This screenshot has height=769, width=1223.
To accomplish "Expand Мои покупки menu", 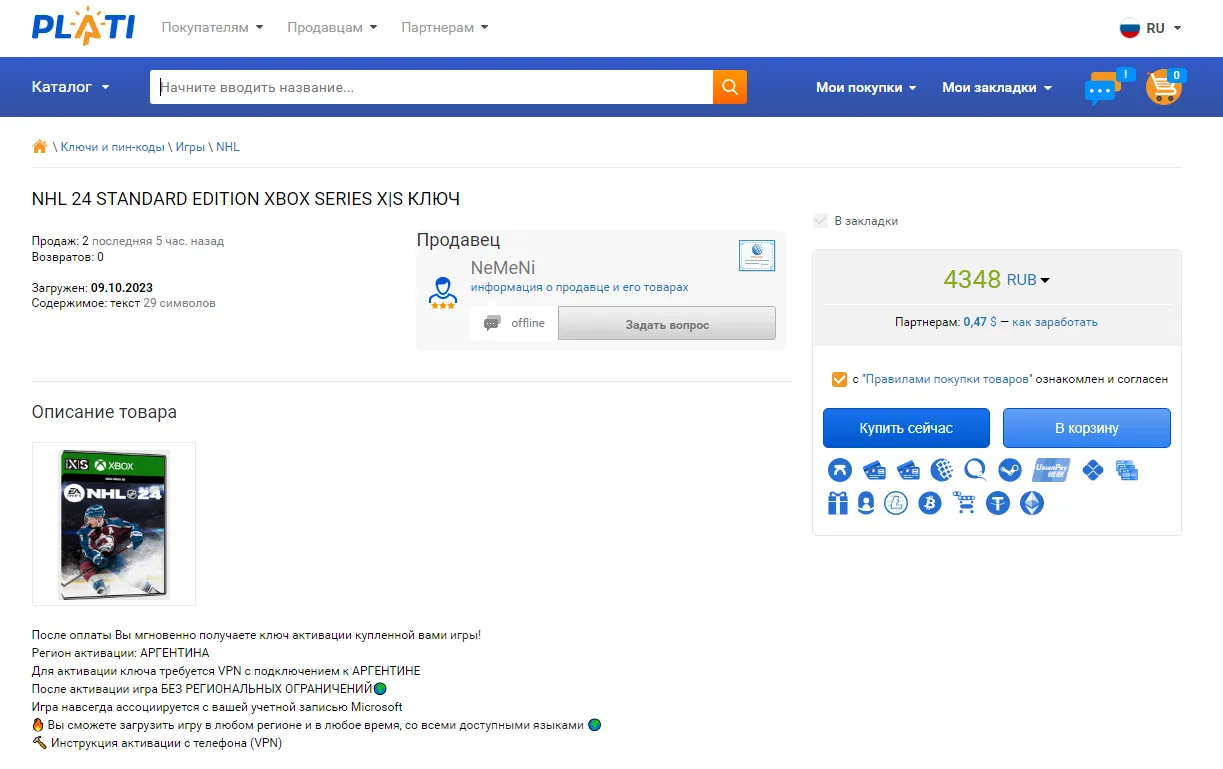I will [866, 87].
